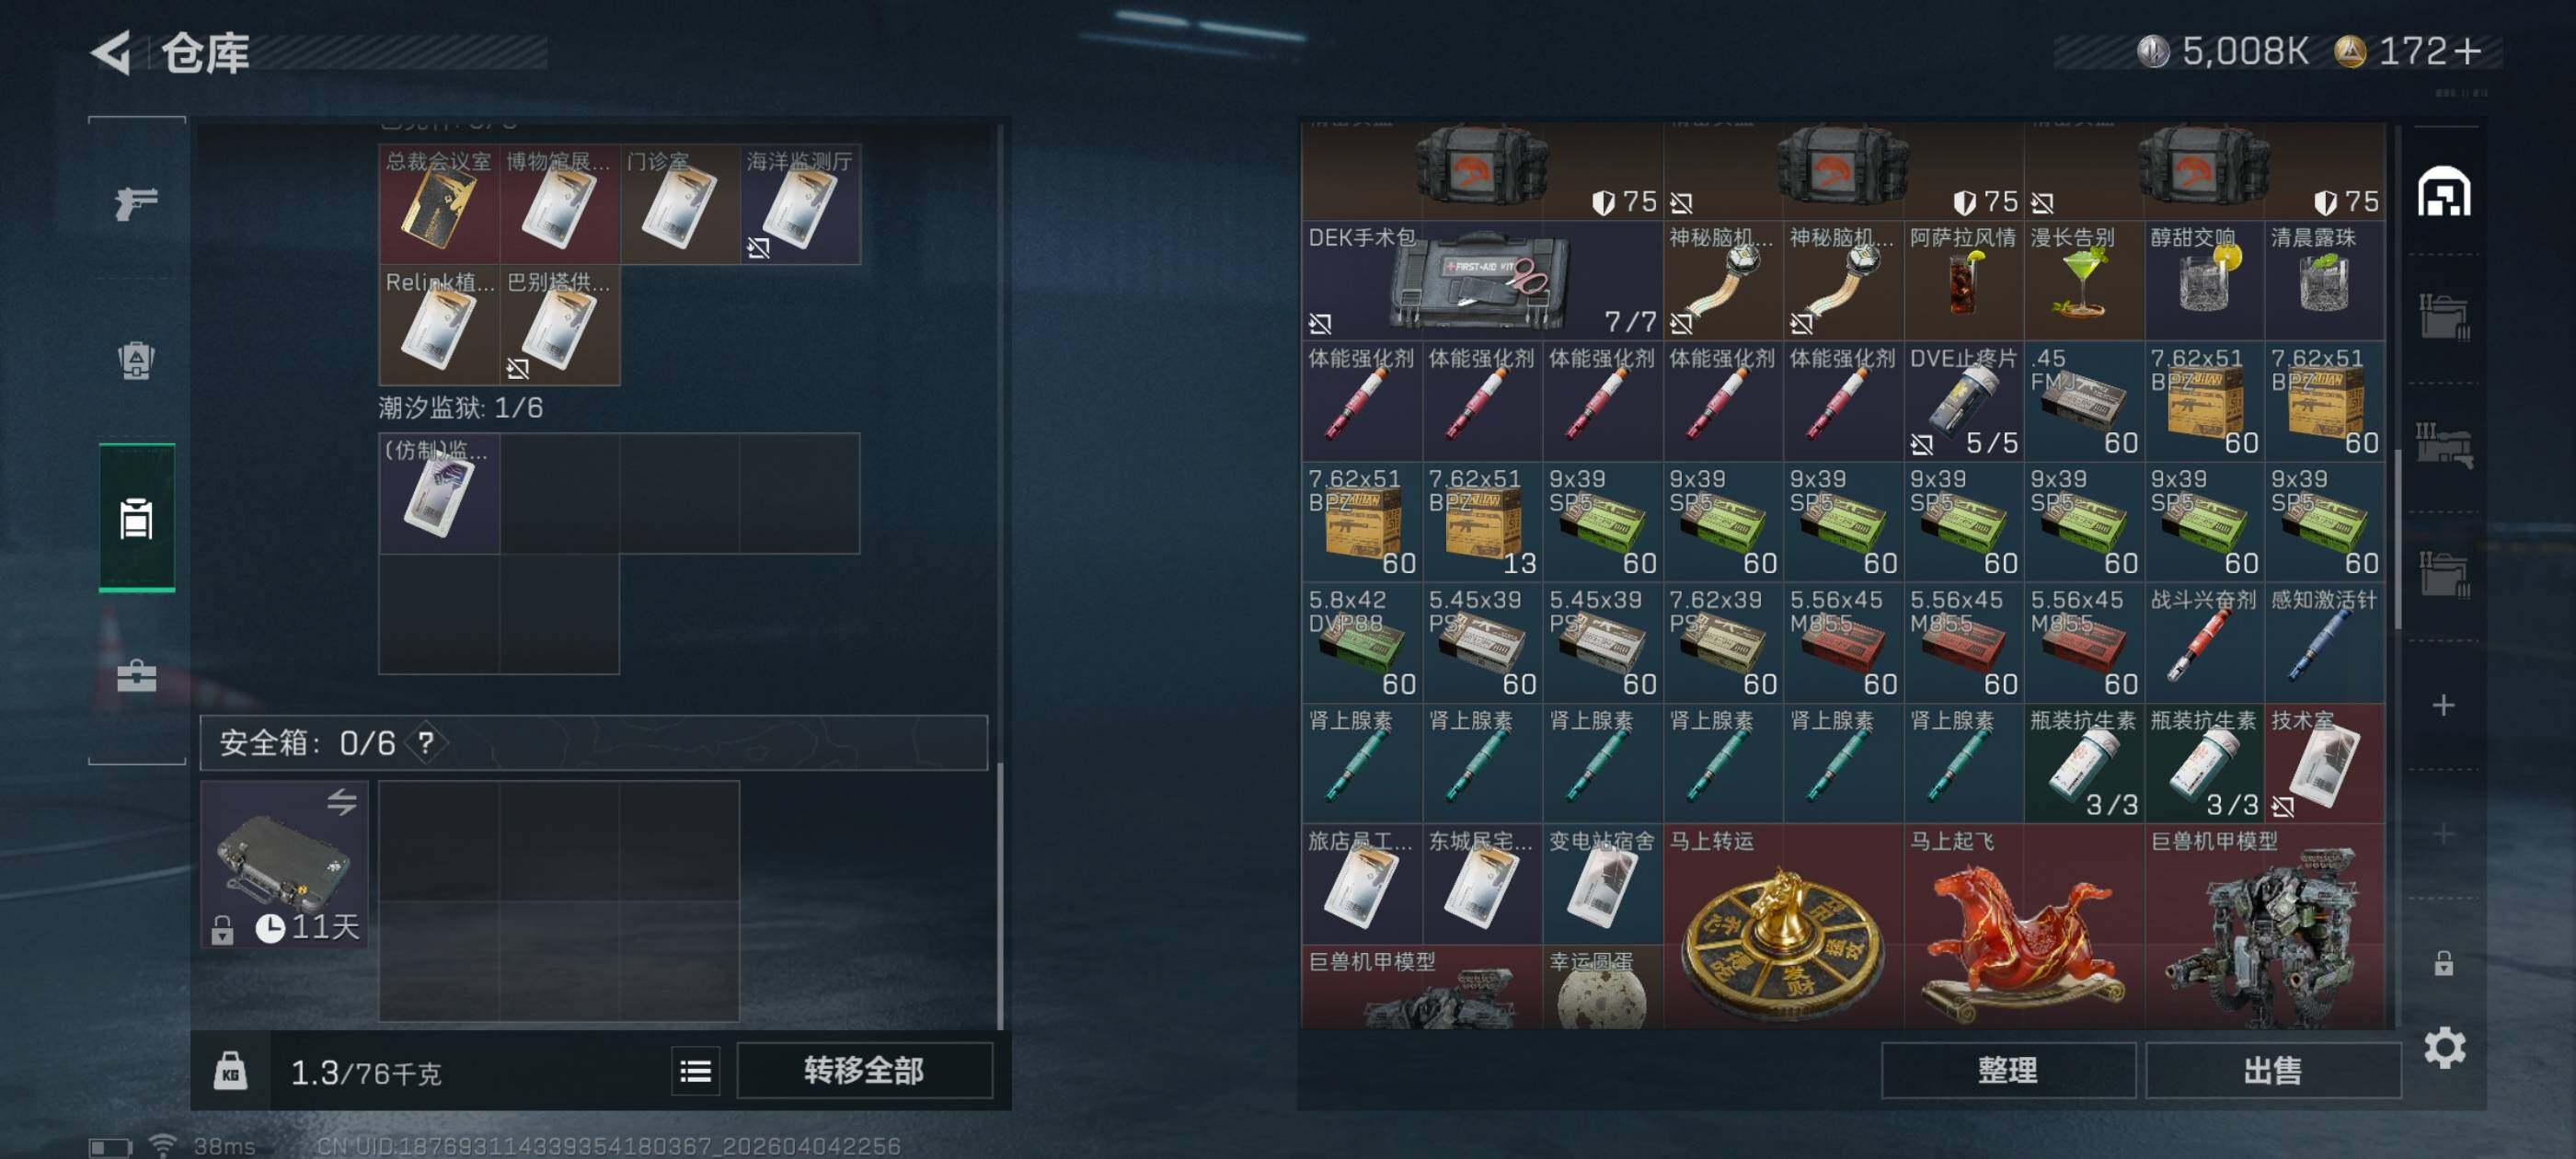The width and height of the screenshot is (2576, 1159).
Task: Switch to the backpack equipment sidebar tab
Action: click(x=136, y=360)
